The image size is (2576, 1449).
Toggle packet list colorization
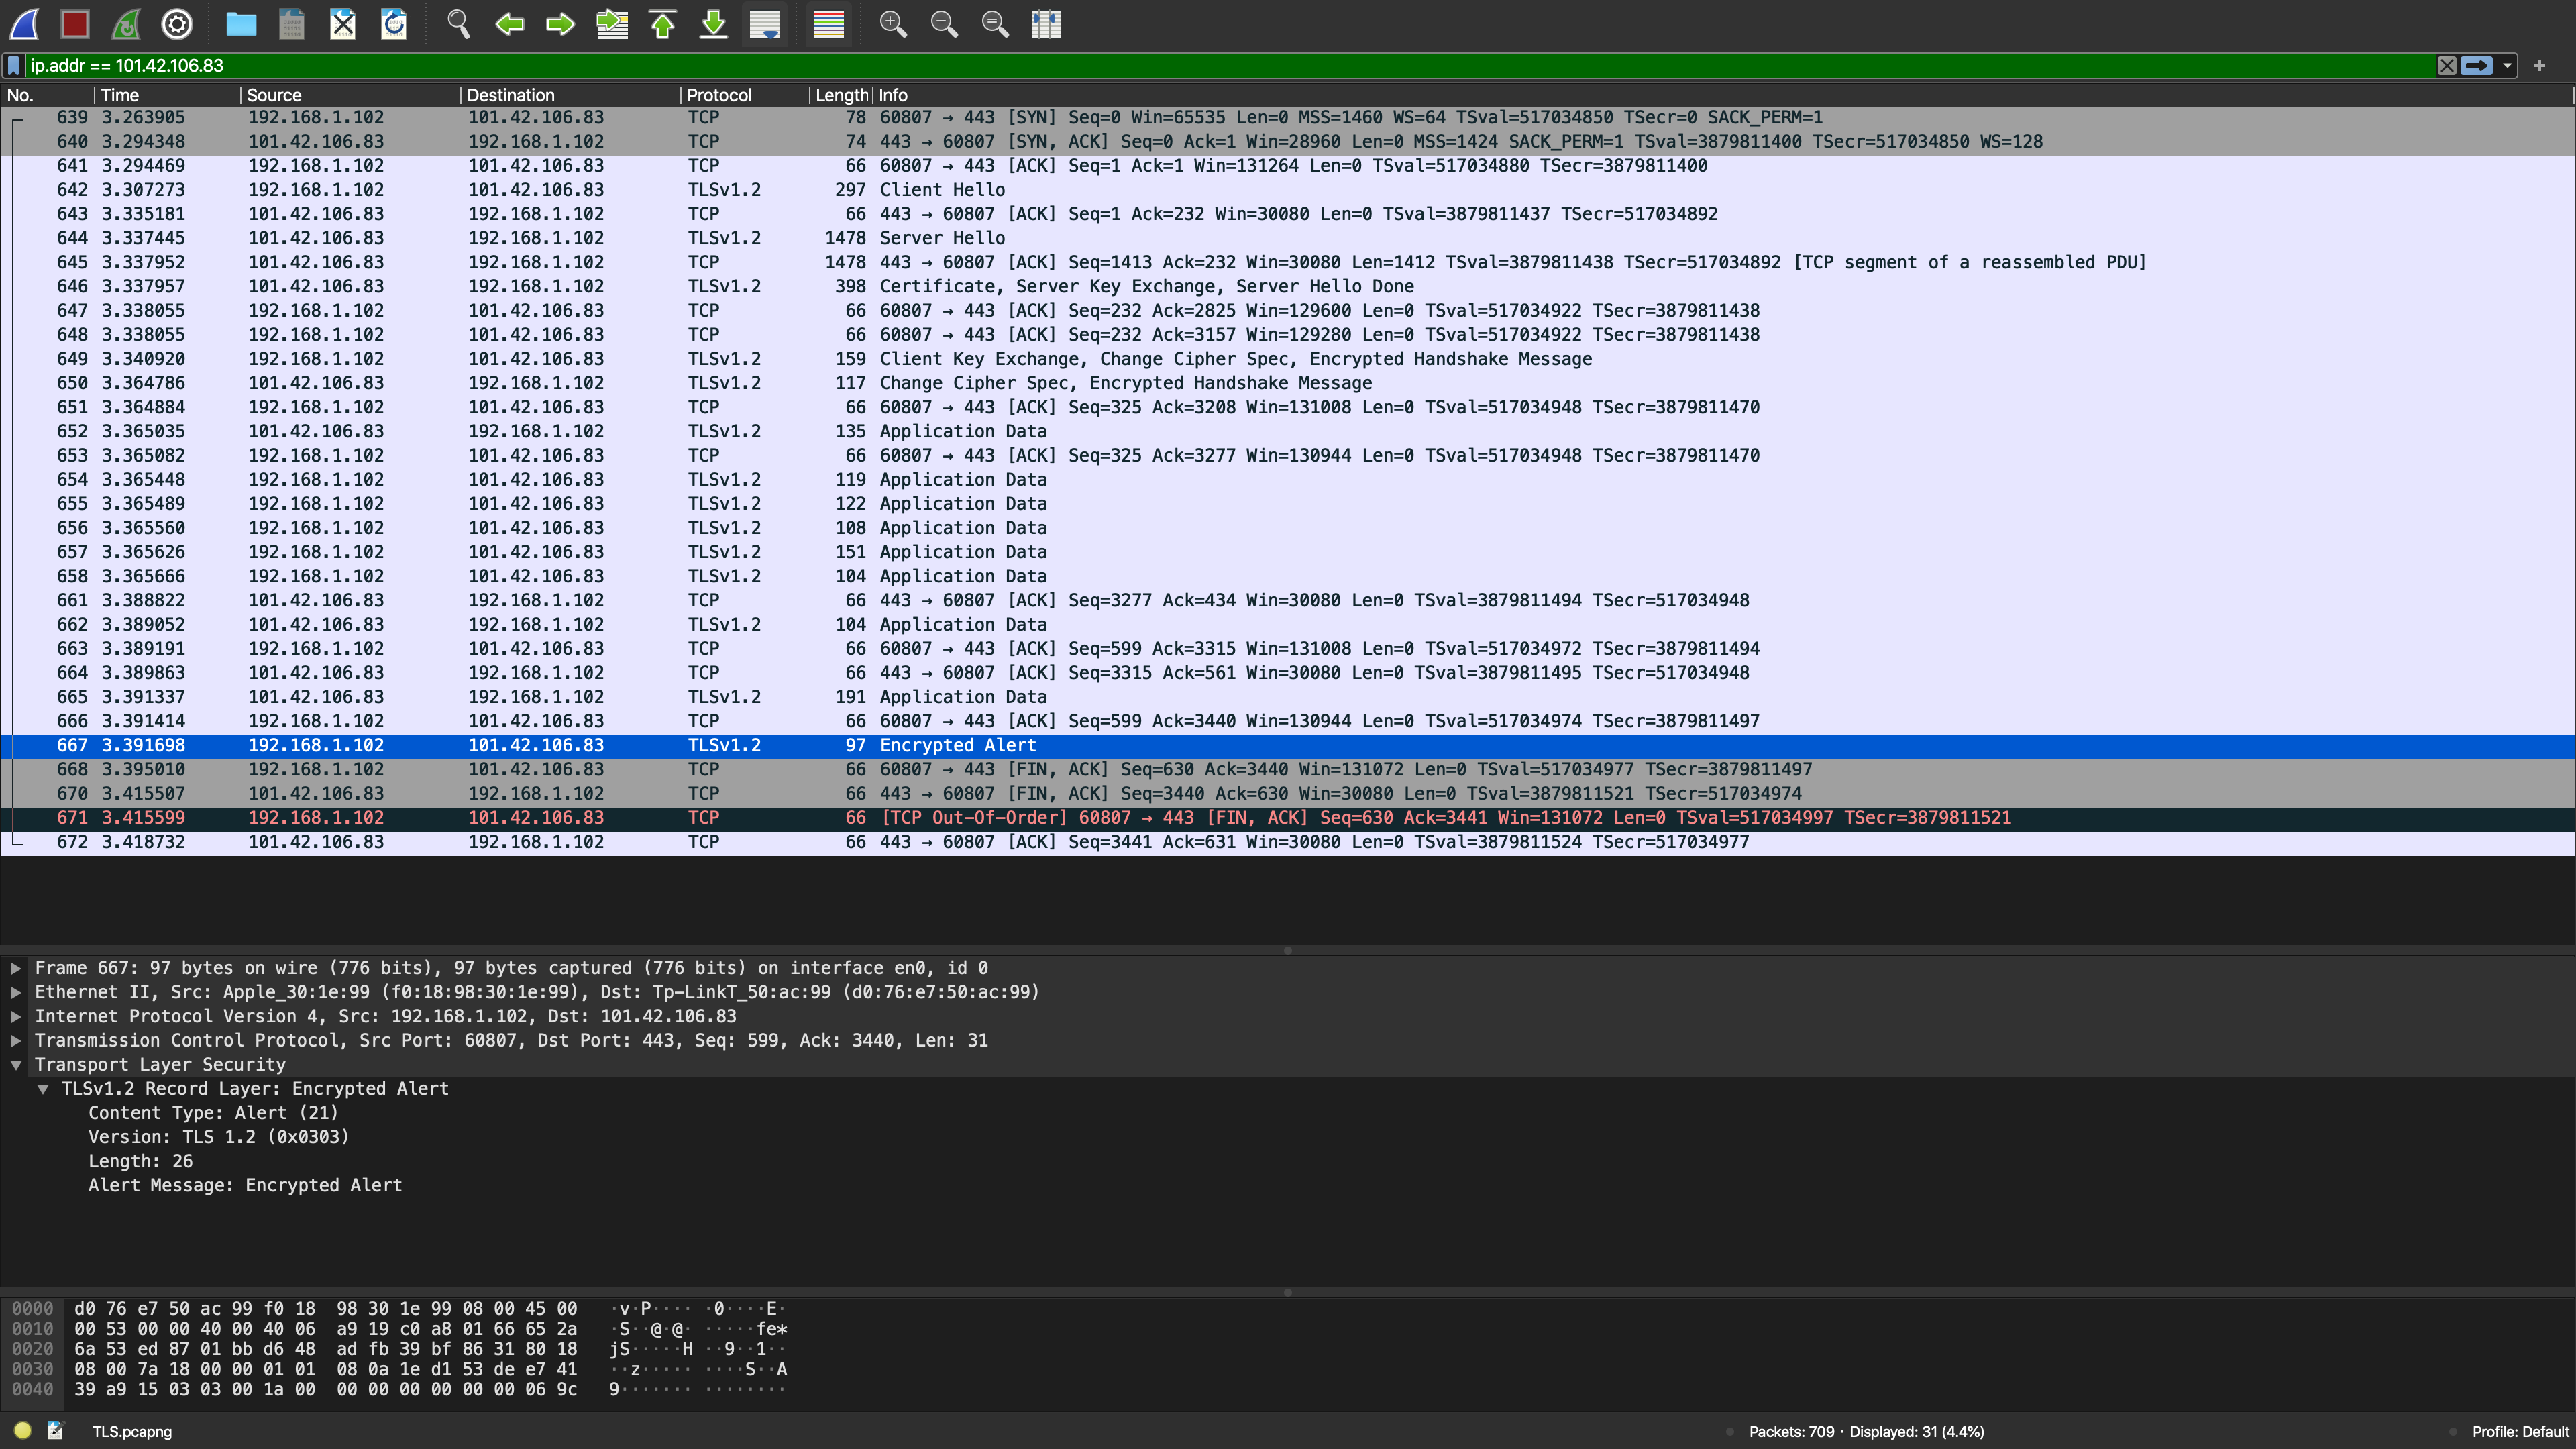[829, 24]
